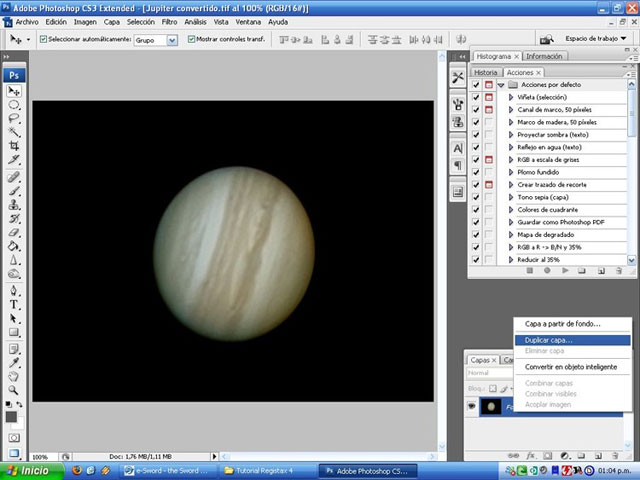Select the Rectangle shape tool

click(x=14, y=332)
